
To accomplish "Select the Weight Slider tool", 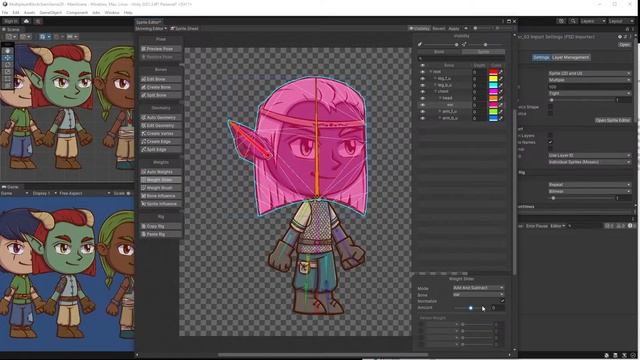I will click(x=161, y=180).
